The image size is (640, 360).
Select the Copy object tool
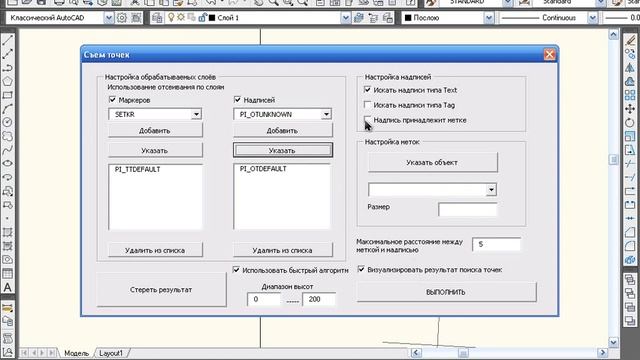[x=630, y=54]
